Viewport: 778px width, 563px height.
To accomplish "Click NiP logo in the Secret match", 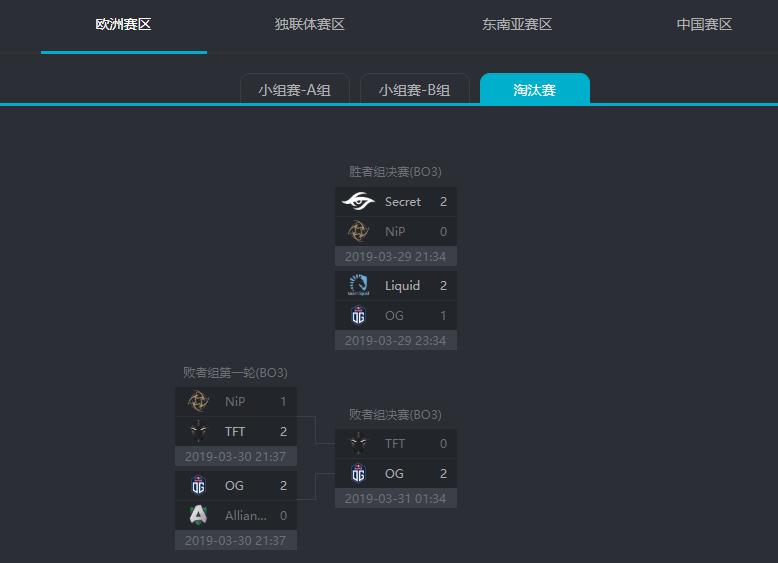I will point(358,232).
